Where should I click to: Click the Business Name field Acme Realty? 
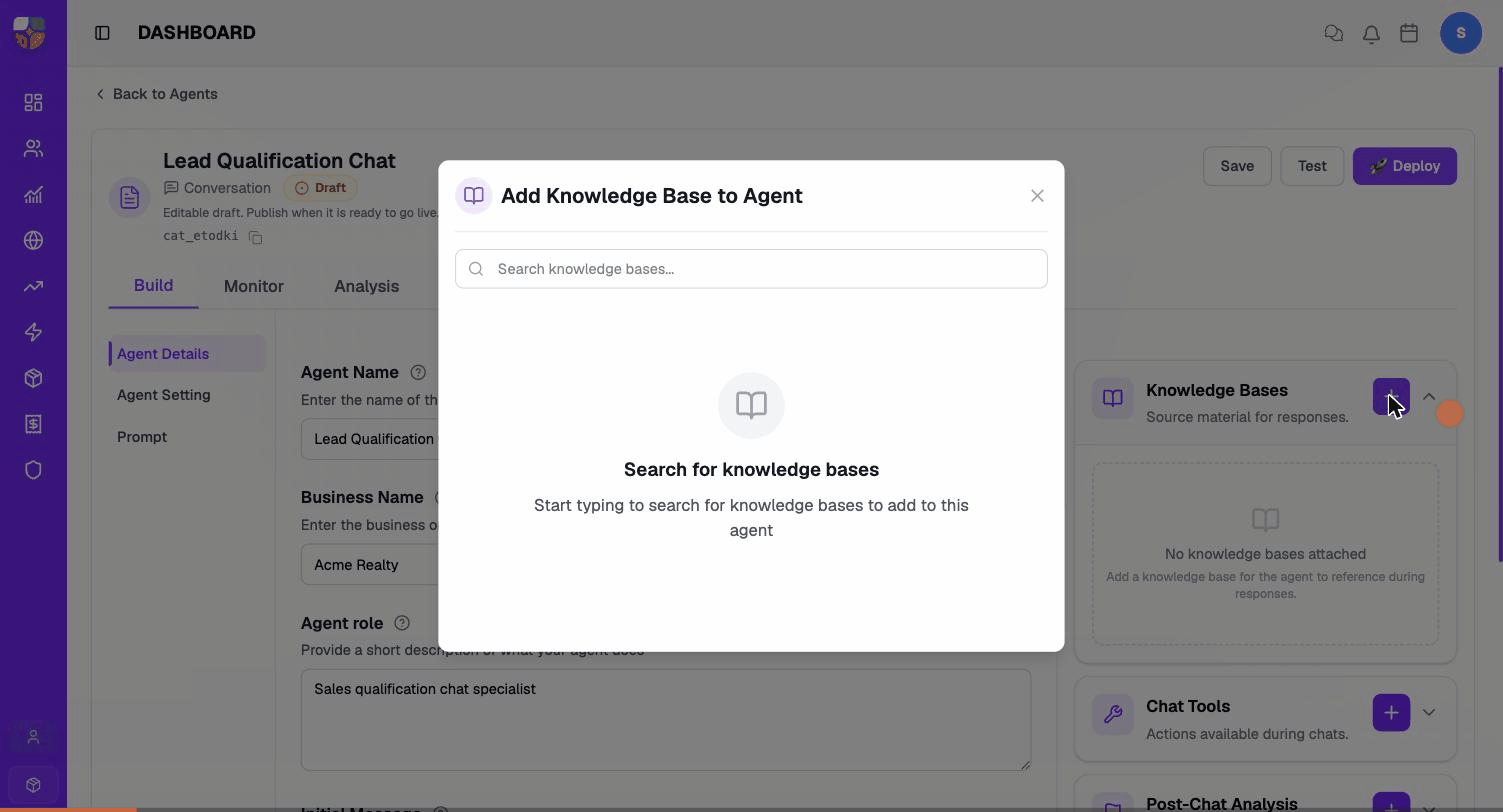(x=370, y=565)
